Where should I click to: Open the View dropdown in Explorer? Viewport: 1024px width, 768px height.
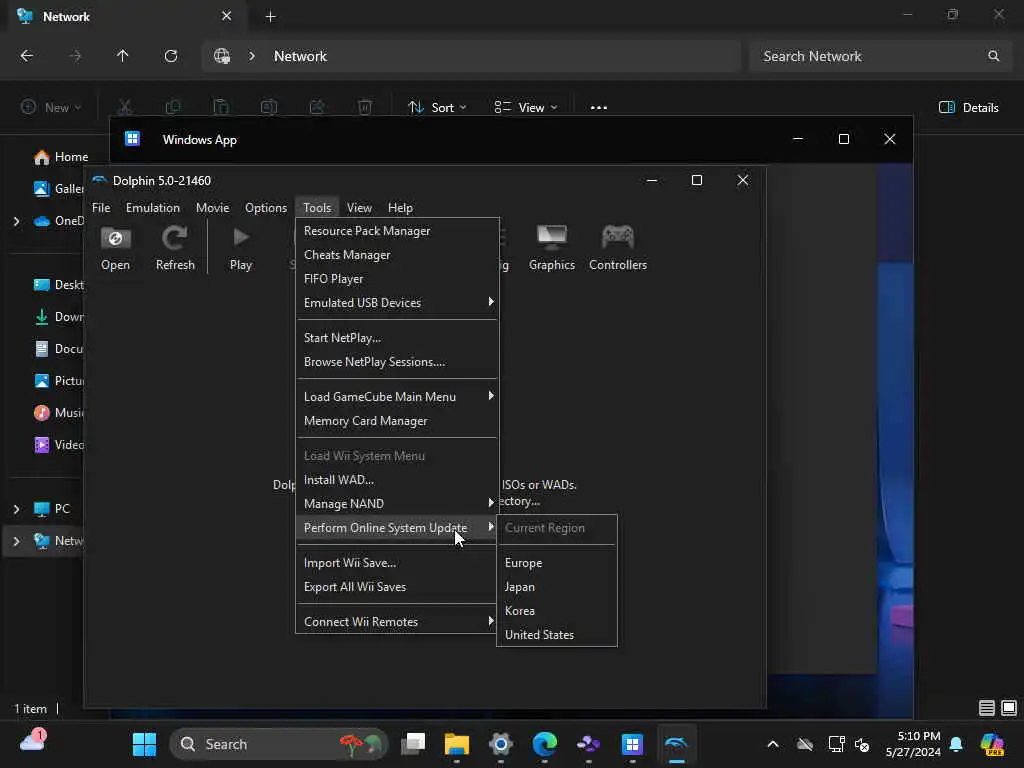pos(526,108)
